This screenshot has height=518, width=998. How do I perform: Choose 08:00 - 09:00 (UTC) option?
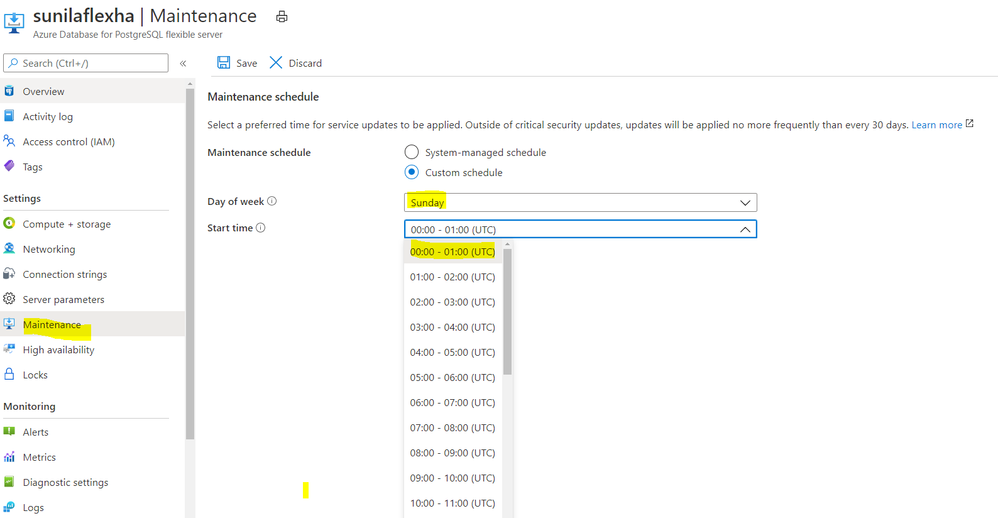(453, 453)
